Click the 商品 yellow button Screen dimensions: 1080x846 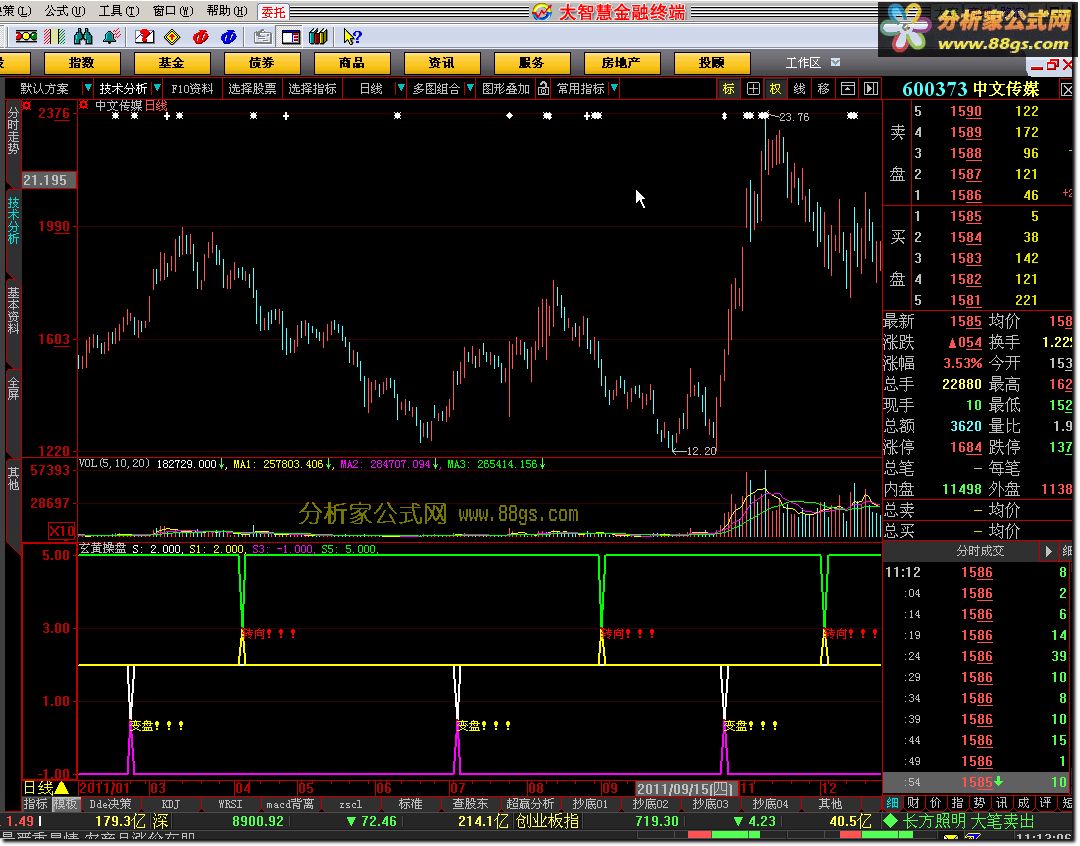click(351, 63)
